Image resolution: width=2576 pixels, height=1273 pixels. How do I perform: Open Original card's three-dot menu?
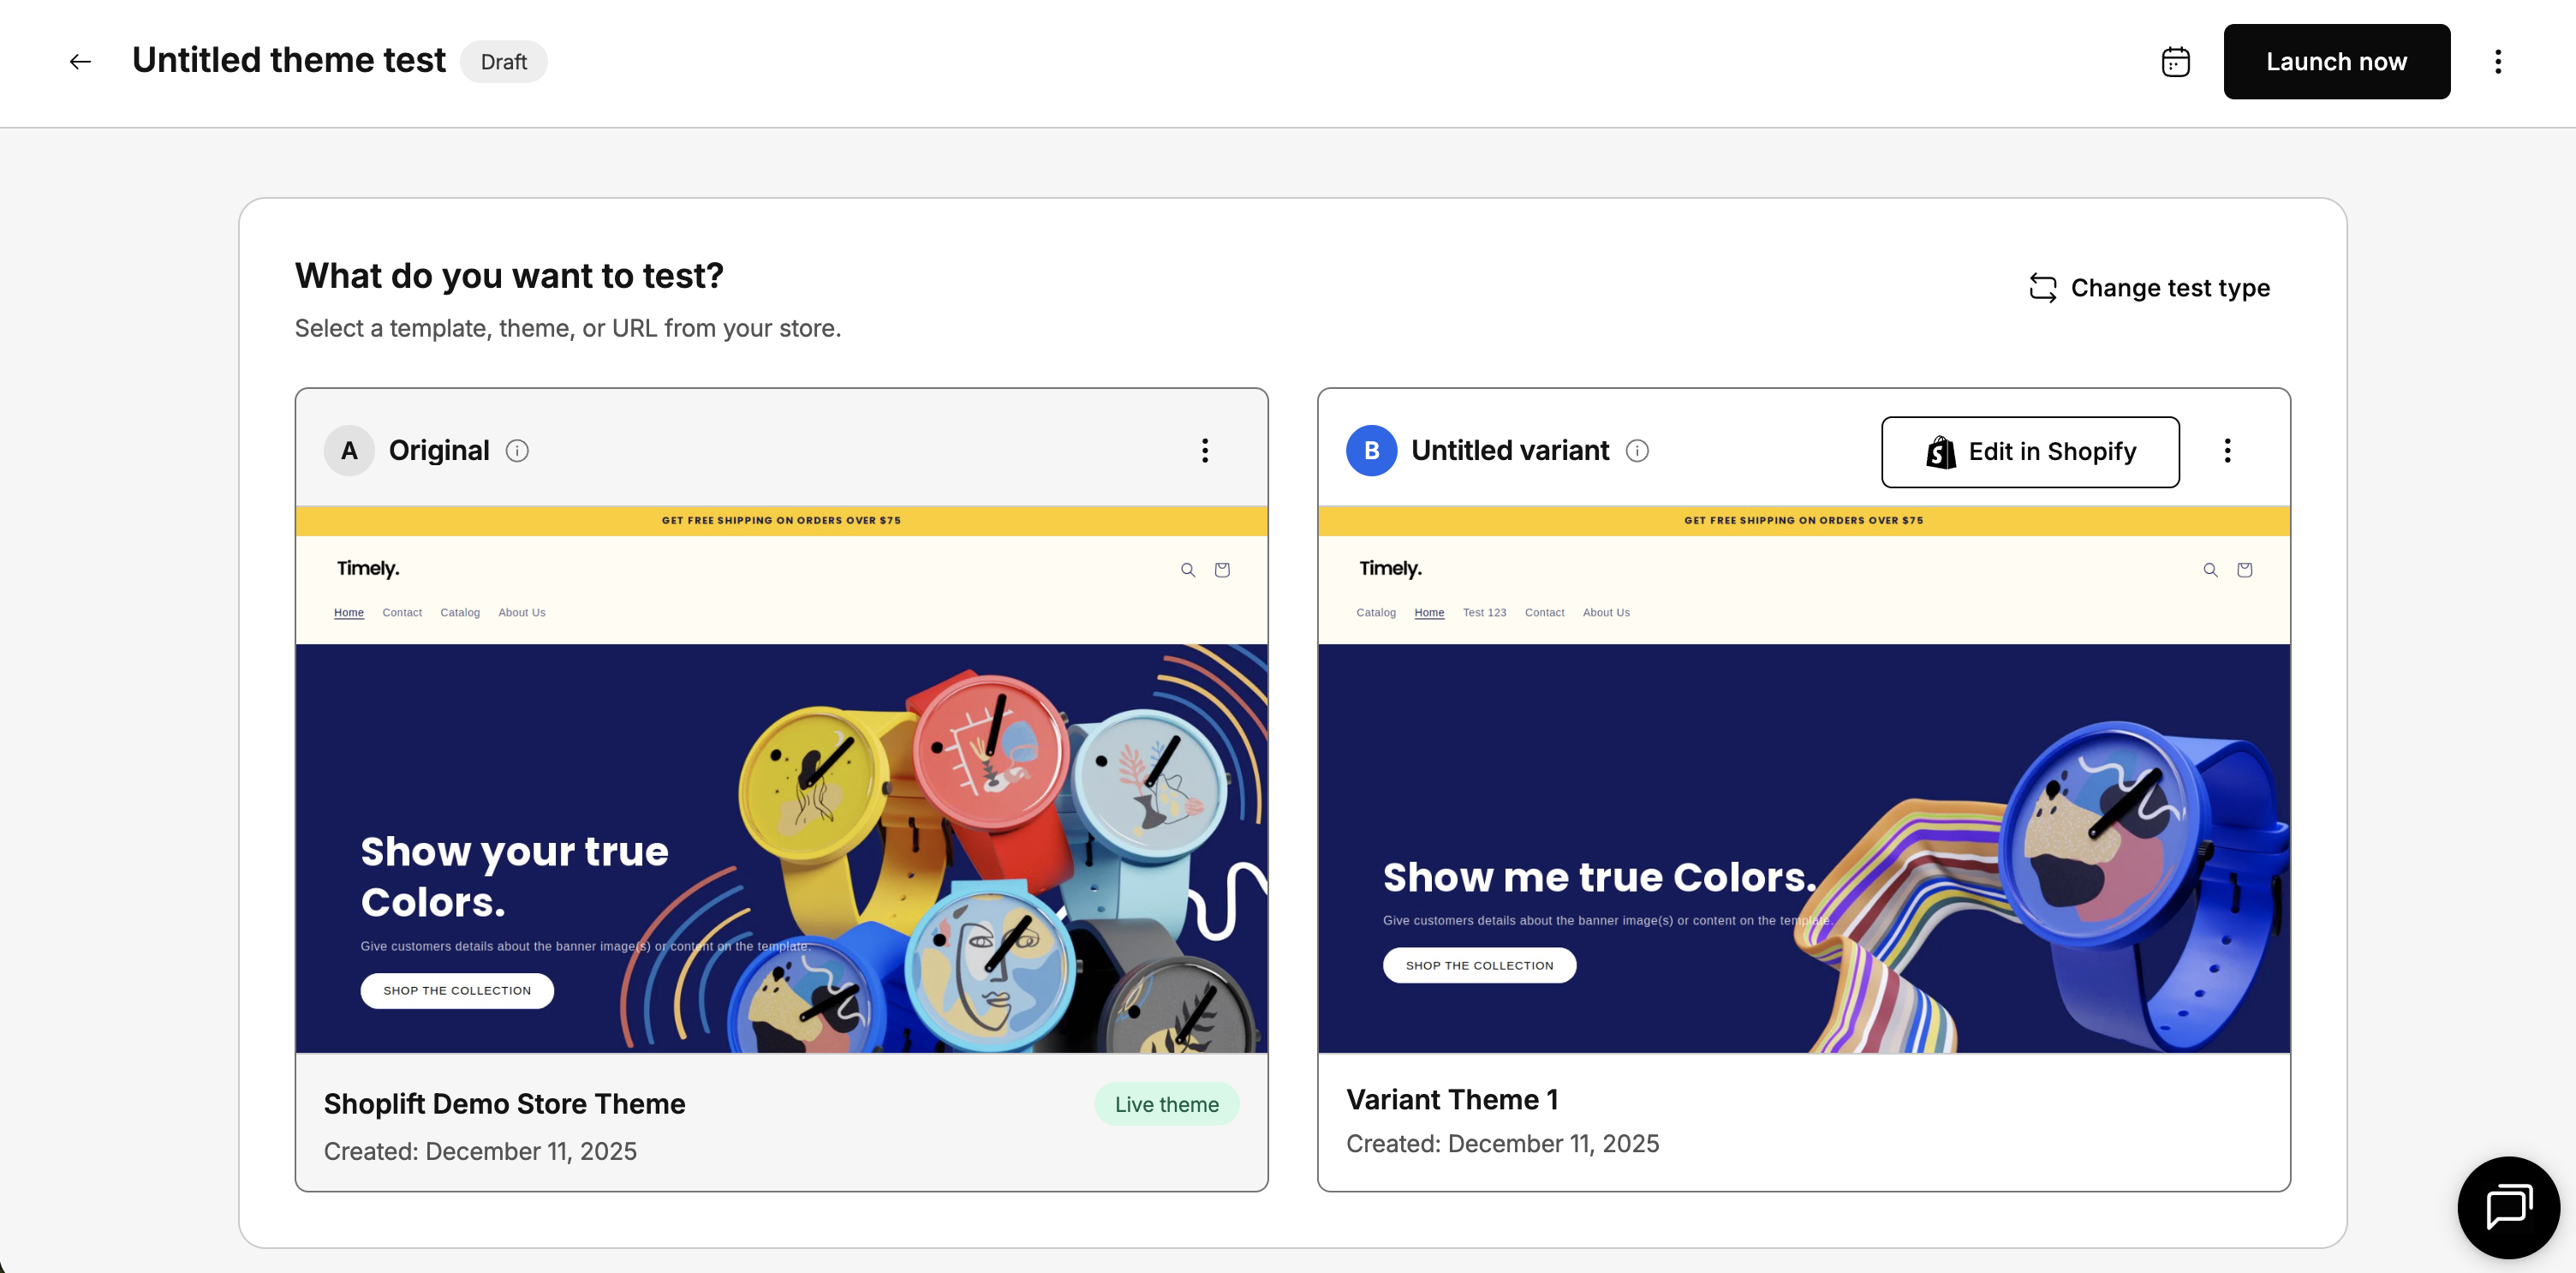tap(1205, 451)
